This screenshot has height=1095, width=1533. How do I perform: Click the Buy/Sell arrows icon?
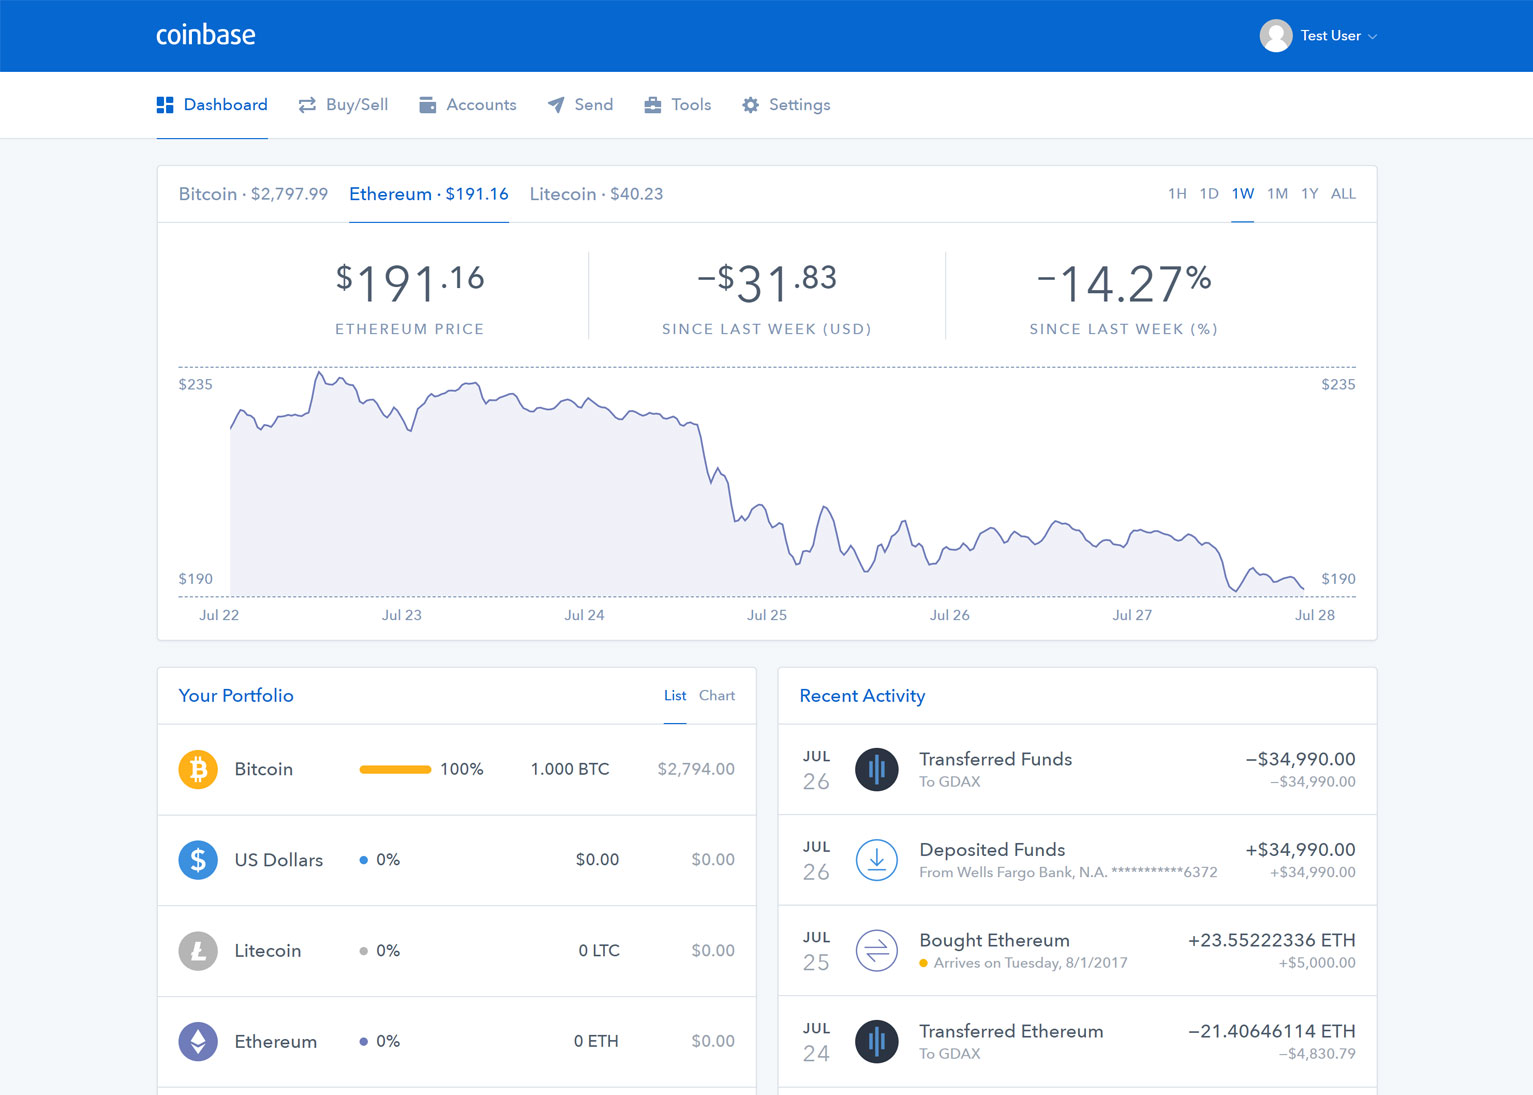(307, 105)
